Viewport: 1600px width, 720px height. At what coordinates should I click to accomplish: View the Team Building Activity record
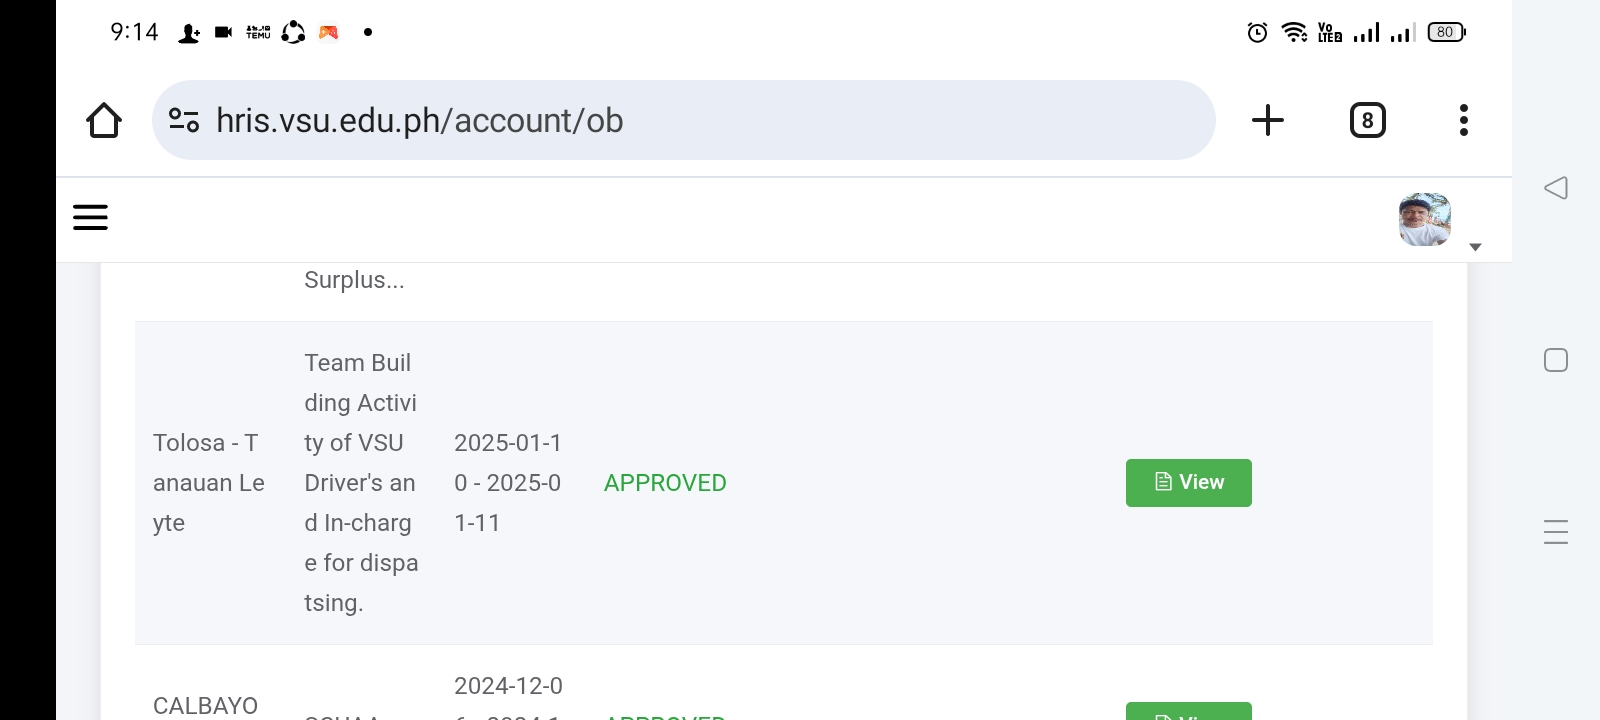pyautogui.click(x=1188, y=483)
